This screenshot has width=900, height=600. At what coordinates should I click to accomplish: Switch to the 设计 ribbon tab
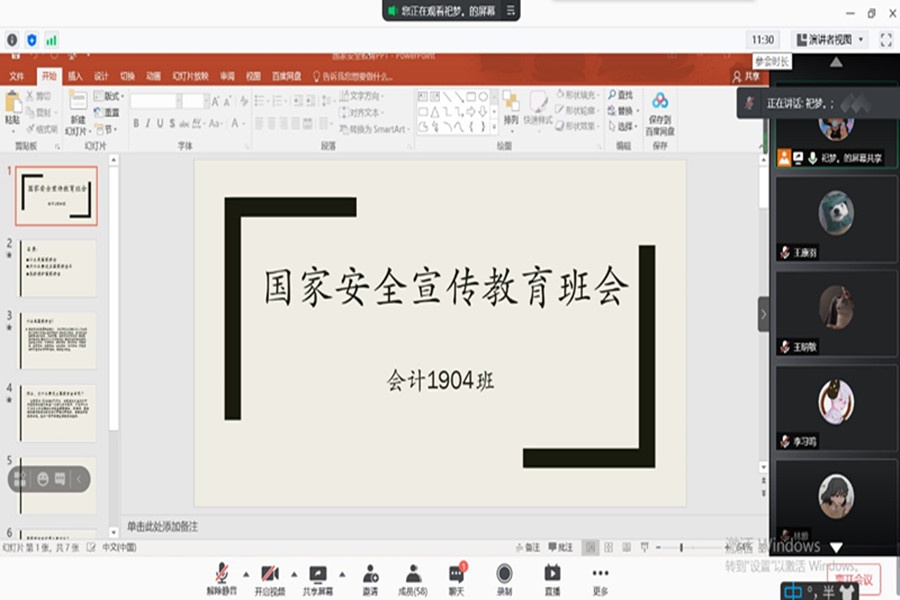(x=101, y=76)
